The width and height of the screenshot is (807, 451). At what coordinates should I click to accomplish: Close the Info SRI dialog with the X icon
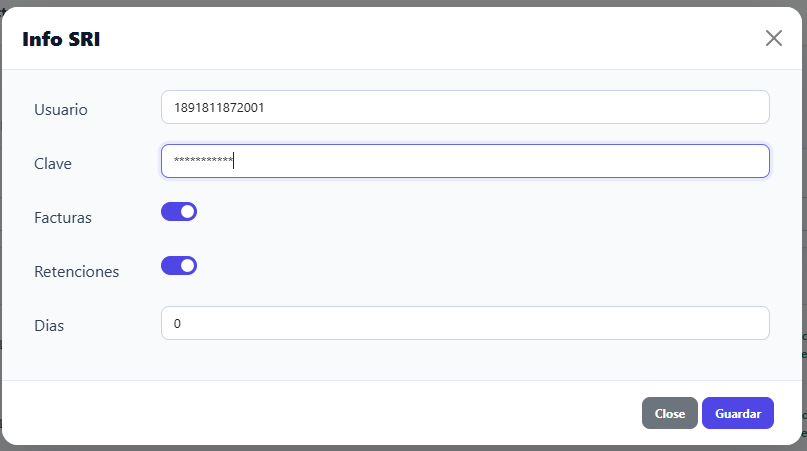tap(774, 38)
